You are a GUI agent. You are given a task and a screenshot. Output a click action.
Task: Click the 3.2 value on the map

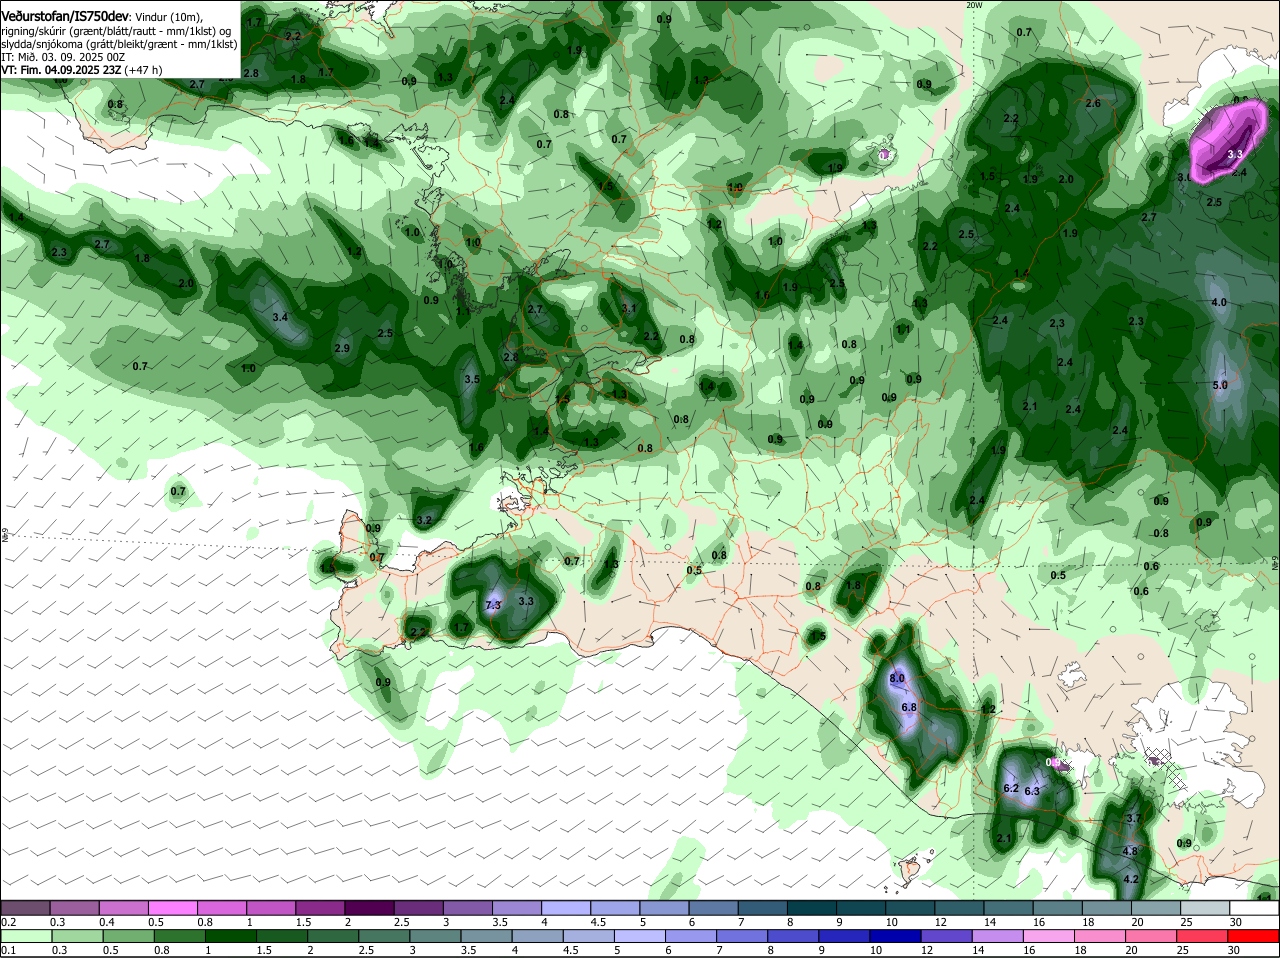(x=424, y=520)
